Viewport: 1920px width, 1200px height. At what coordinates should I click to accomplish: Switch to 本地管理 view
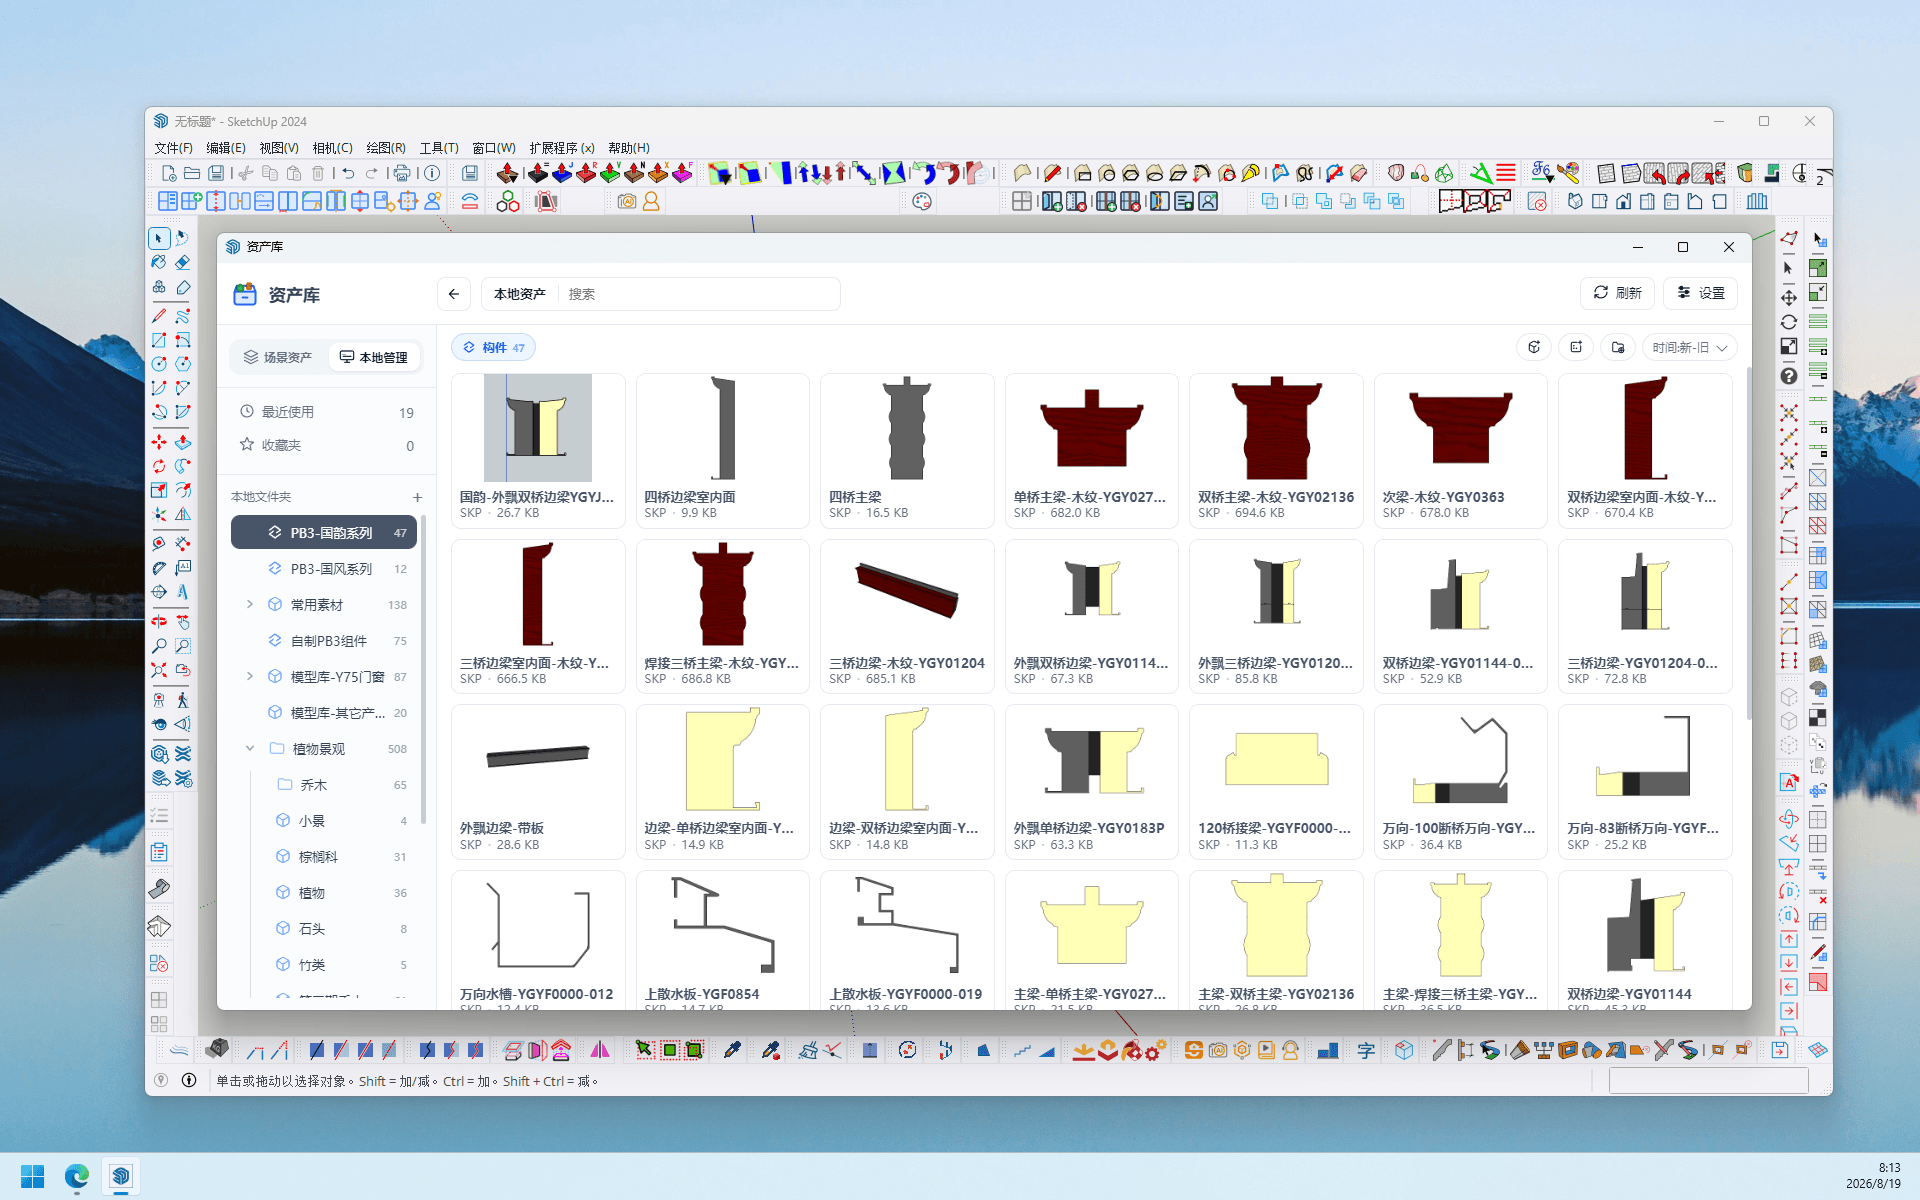point(374,357)
